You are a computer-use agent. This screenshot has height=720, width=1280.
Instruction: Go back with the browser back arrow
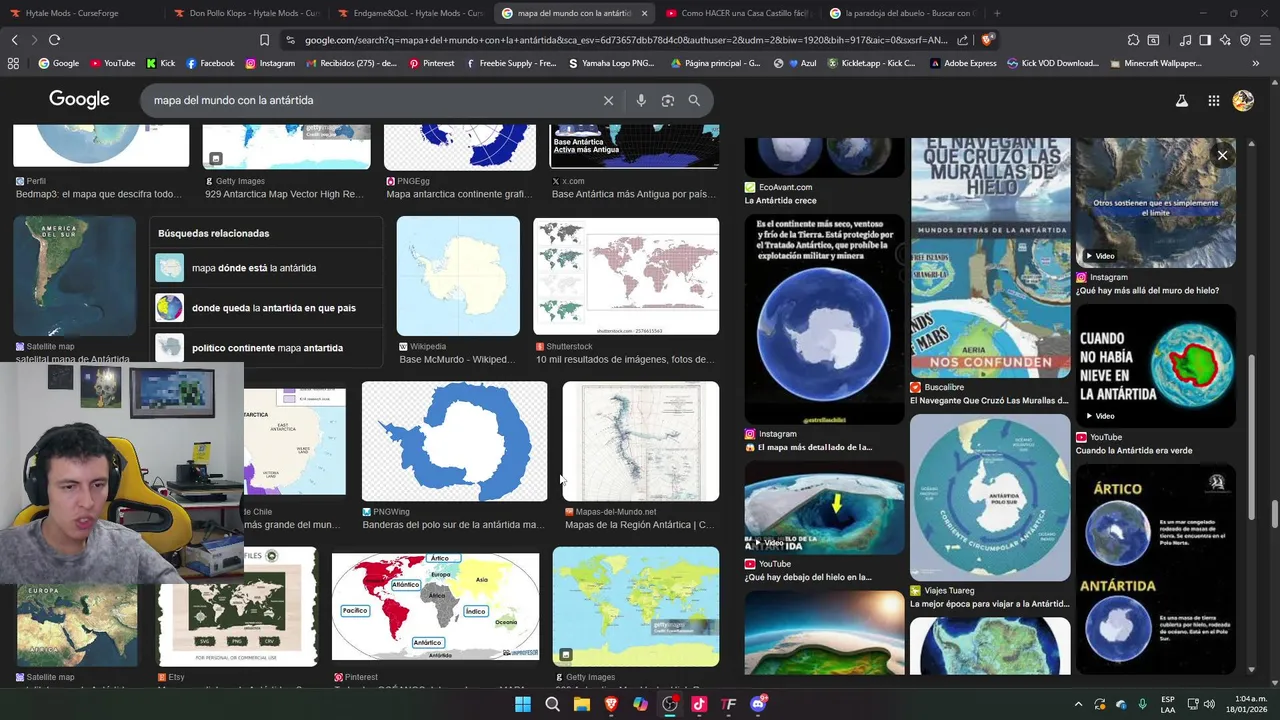coord(14,40)
